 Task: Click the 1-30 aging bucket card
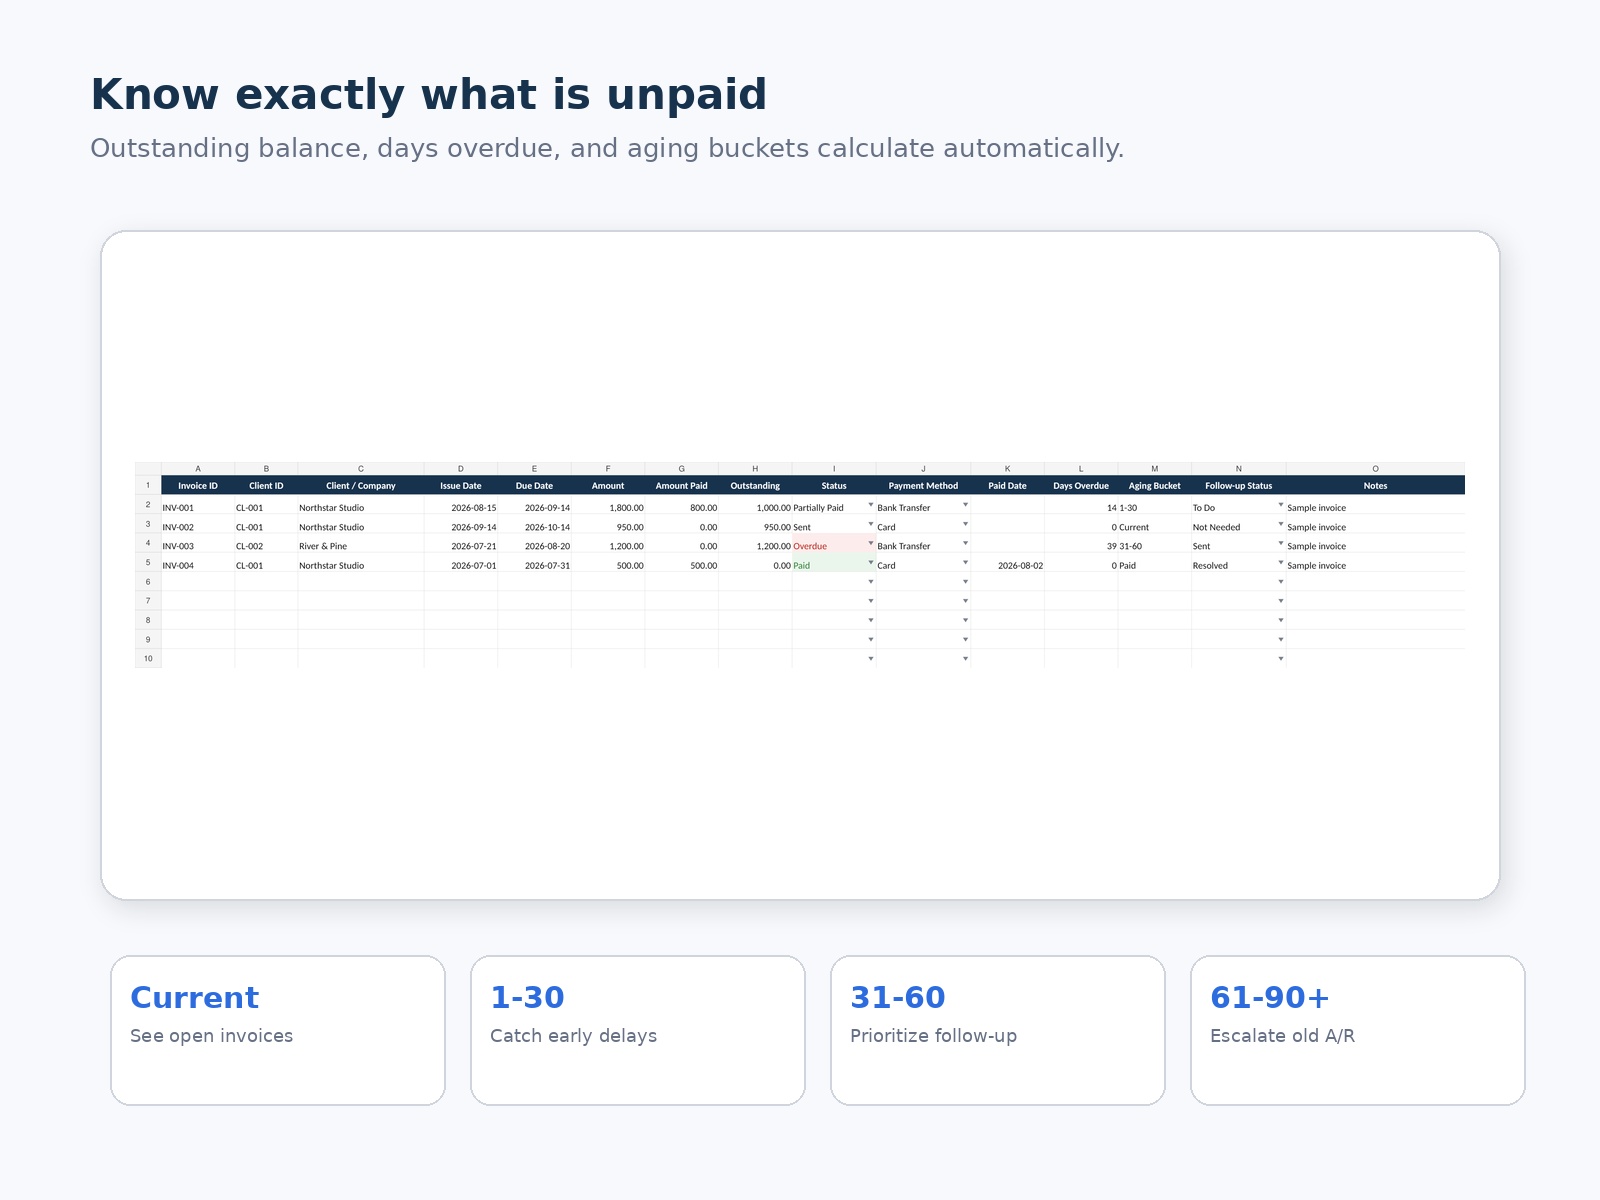pyautogui.click(x=638, y=1030)
